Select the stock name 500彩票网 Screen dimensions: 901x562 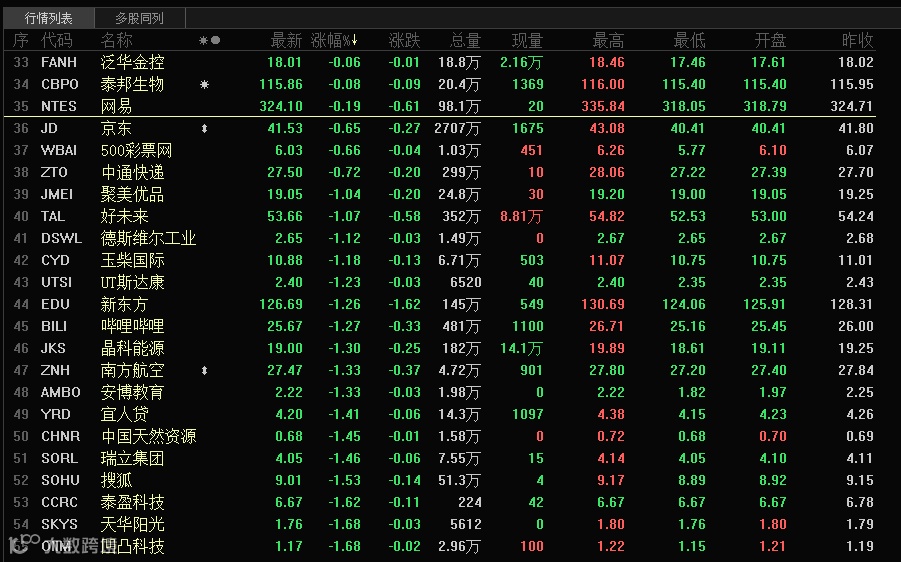[x=136, y=151]
